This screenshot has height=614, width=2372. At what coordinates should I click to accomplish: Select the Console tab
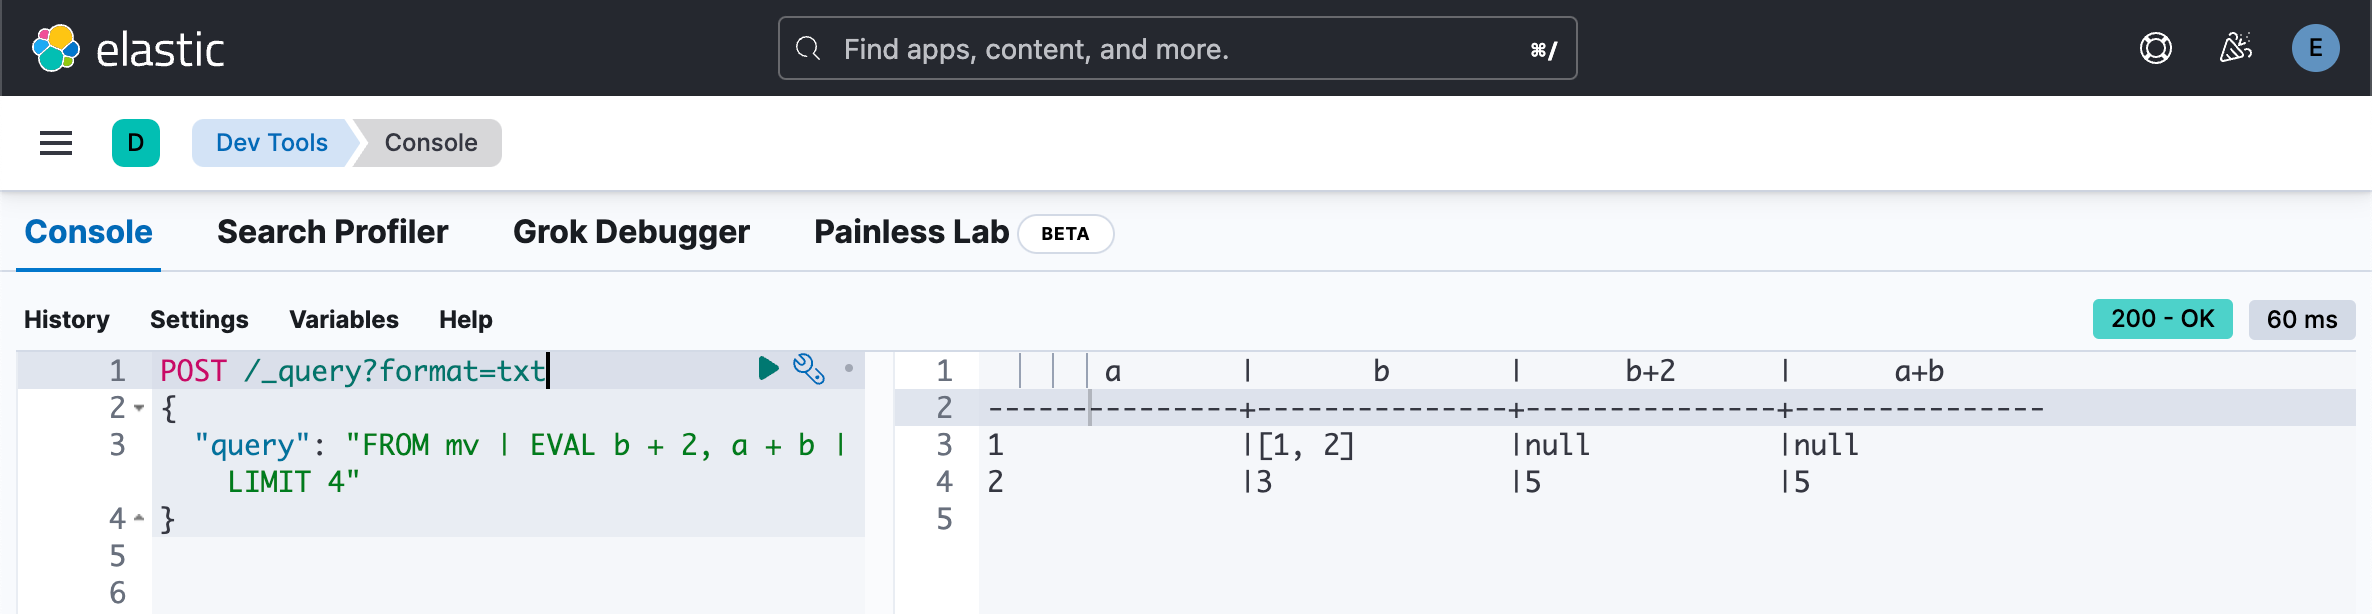88,232
